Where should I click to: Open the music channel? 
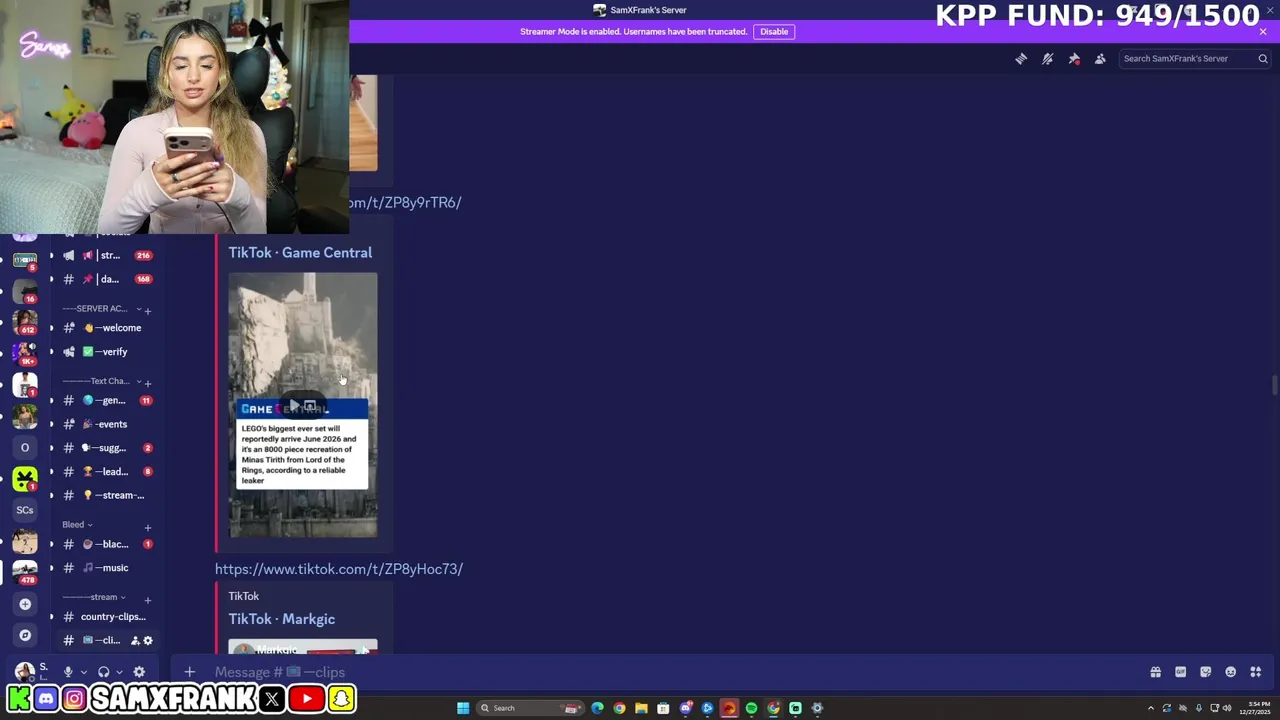pyautogui.click(x=106, y=568)
